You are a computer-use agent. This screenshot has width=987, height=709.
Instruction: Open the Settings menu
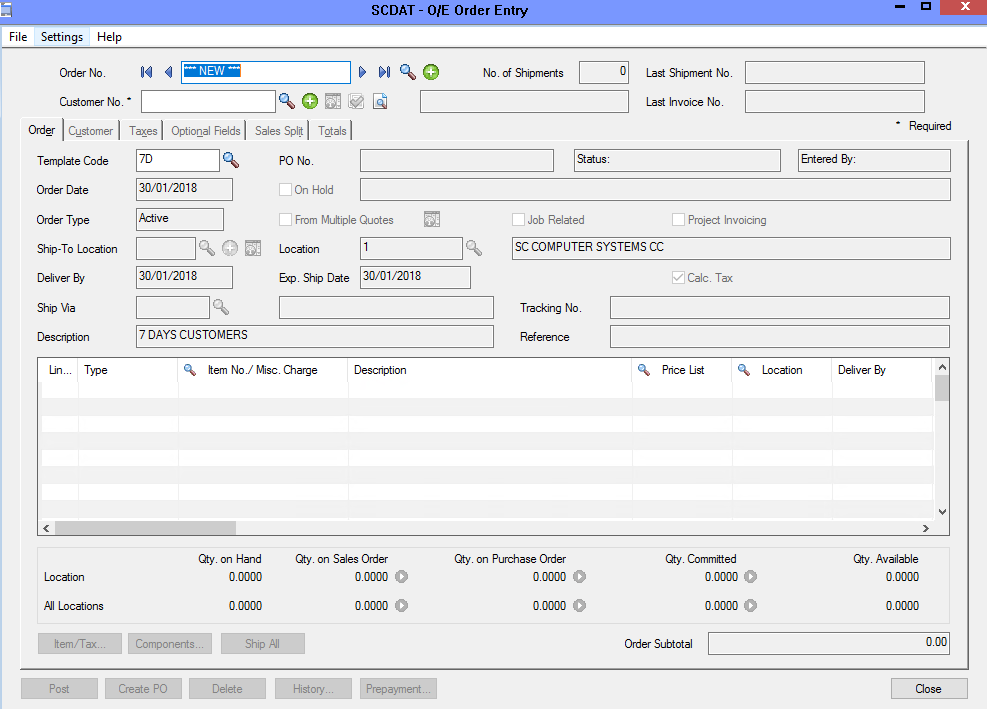62,37
